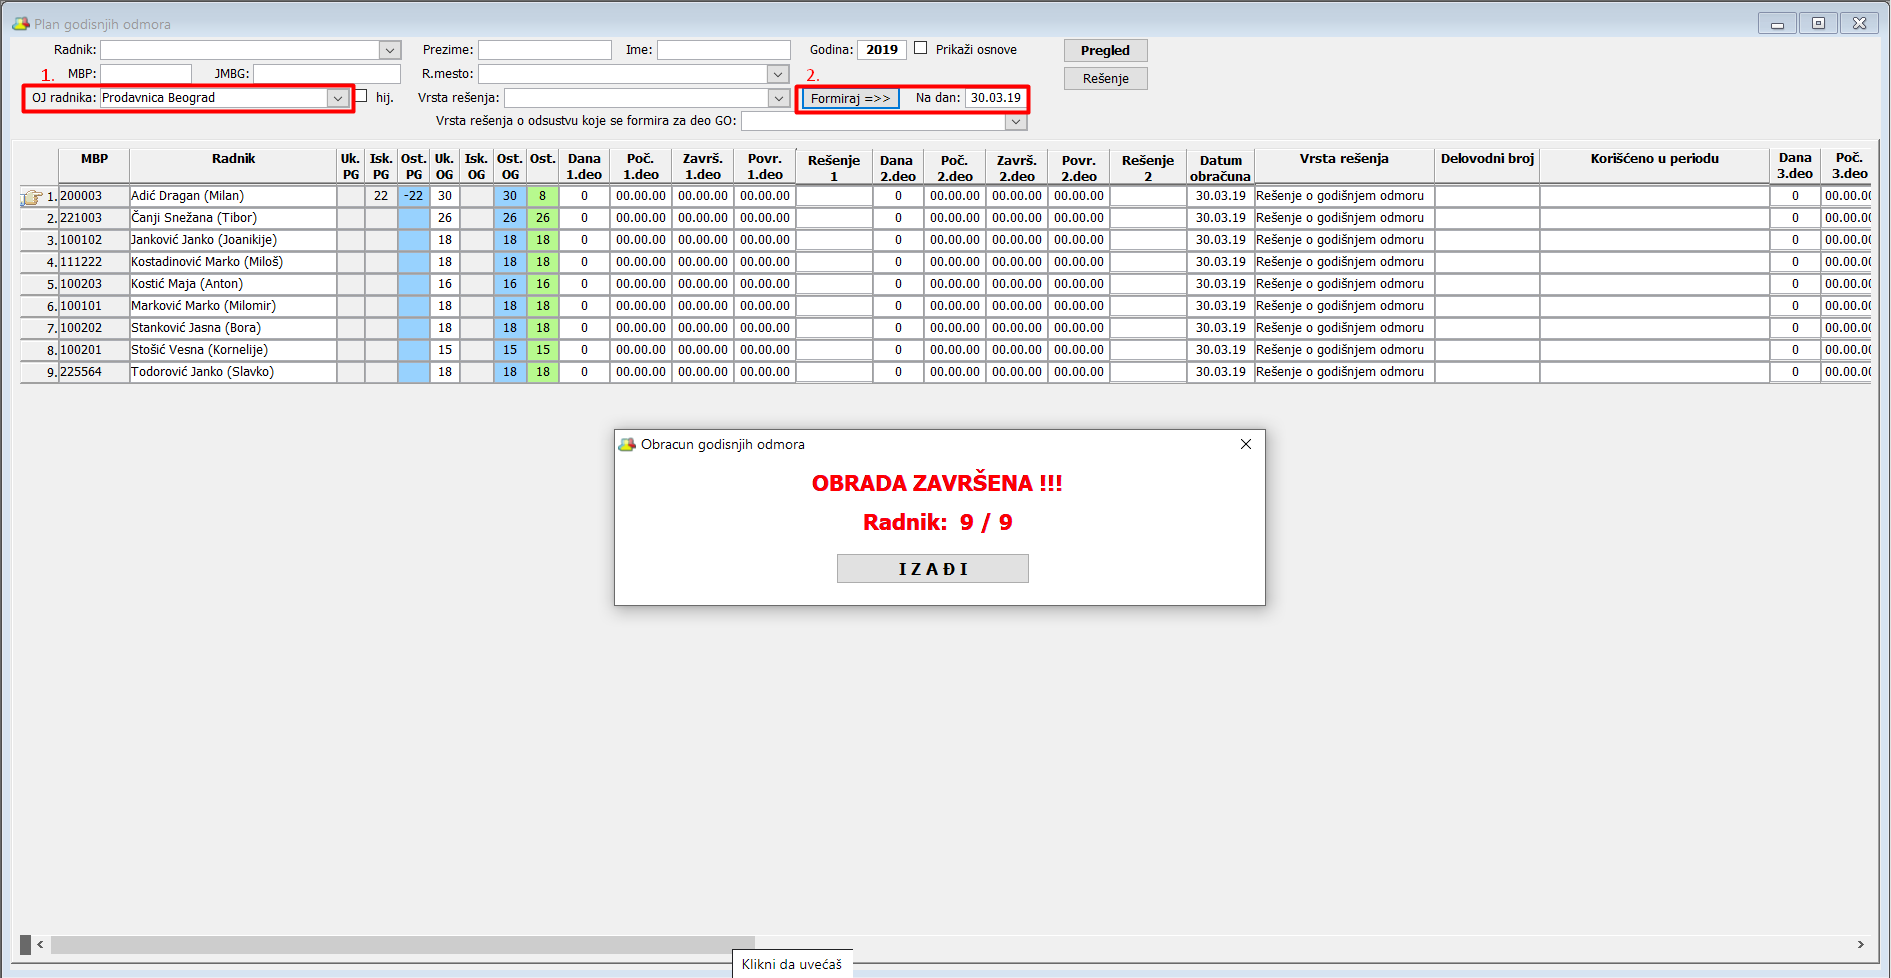Image resolution: width=1891 pixels, height=978 pixels.
Task: Expand the Radnik dropdown
Action: click(x=390, y=50)
